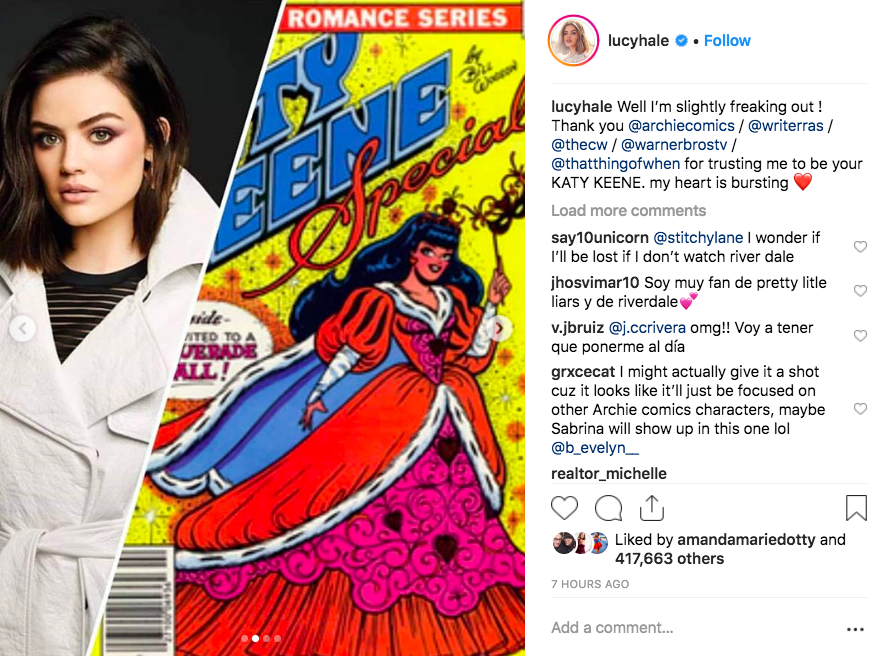Select the third carousel dot indicator
Viewport: 889px width, 656px height.
pyautogui.click(x=266, y=638)
